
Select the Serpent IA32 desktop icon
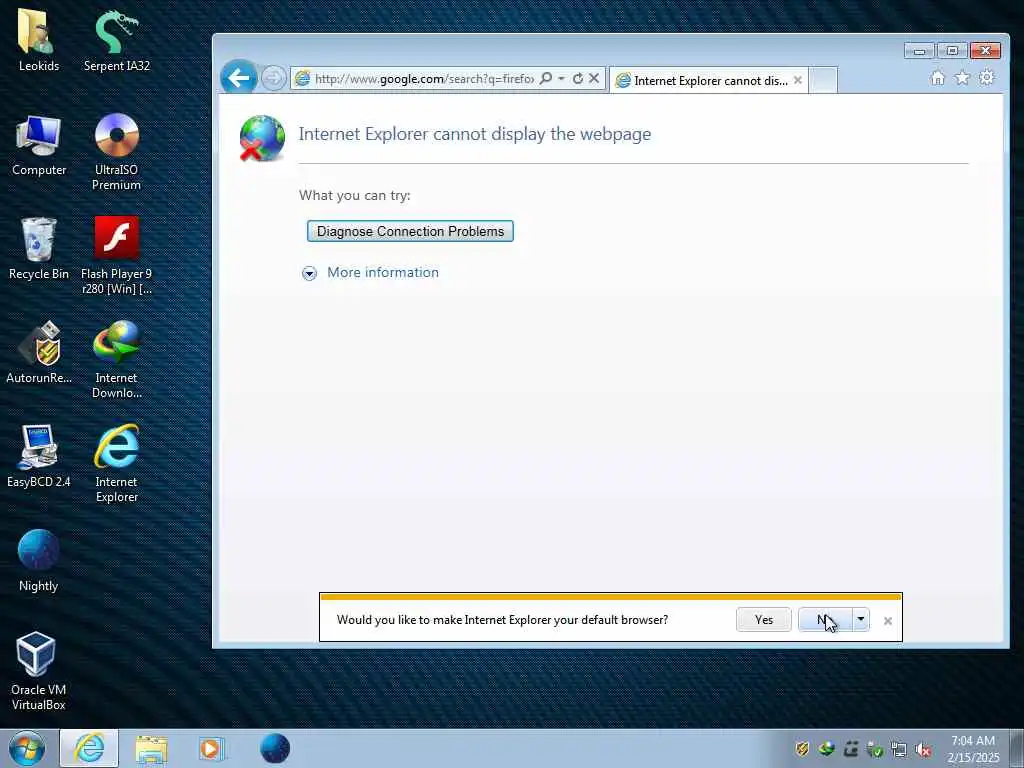[116, 40]
